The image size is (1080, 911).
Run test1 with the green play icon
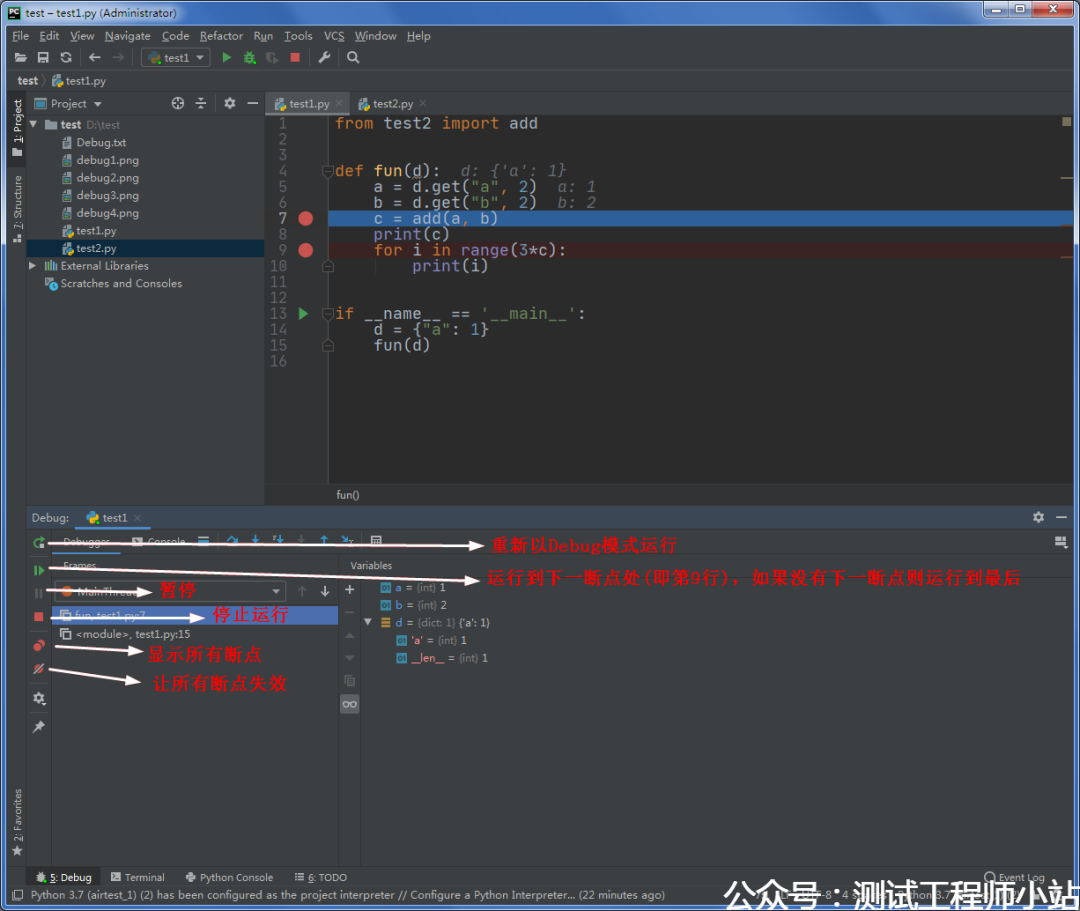[x=227, y=58]
